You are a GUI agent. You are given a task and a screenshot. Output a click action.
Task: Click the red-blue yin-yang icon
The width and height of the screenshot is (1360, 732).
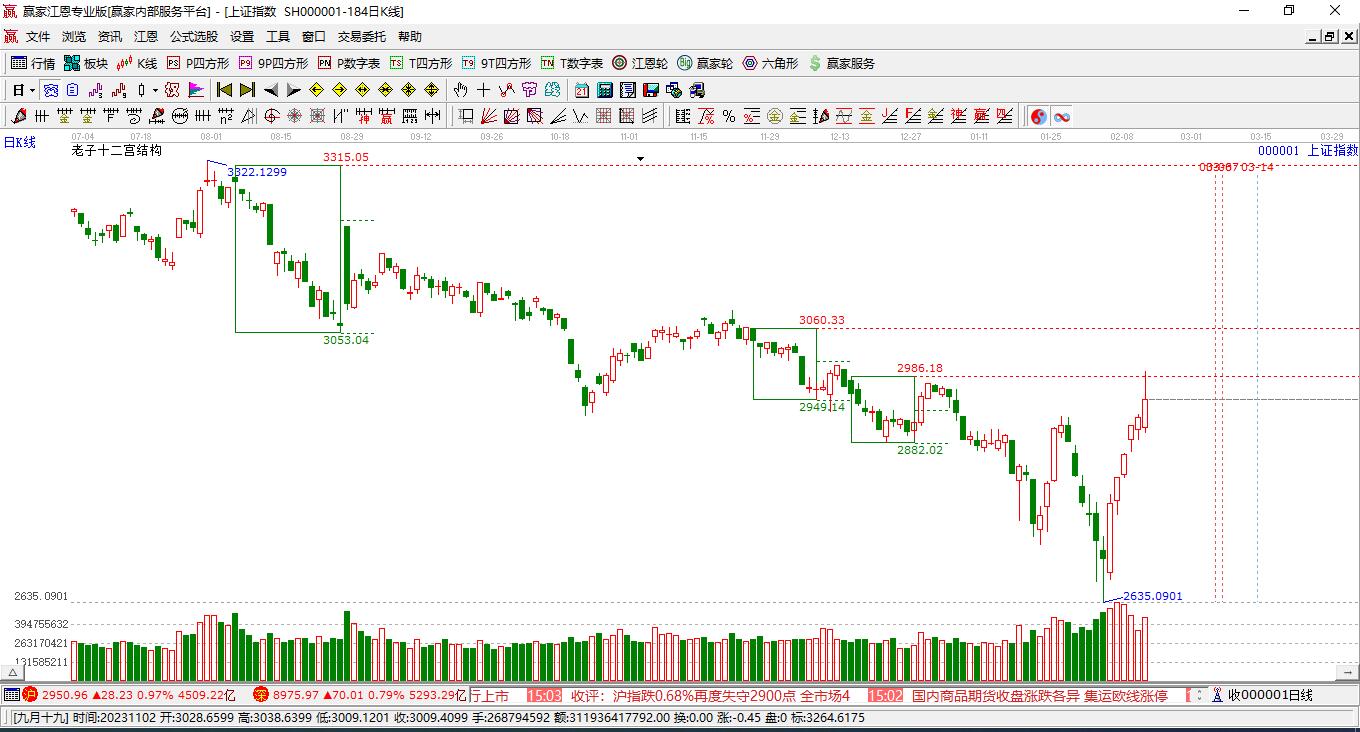coord(1039,116)
